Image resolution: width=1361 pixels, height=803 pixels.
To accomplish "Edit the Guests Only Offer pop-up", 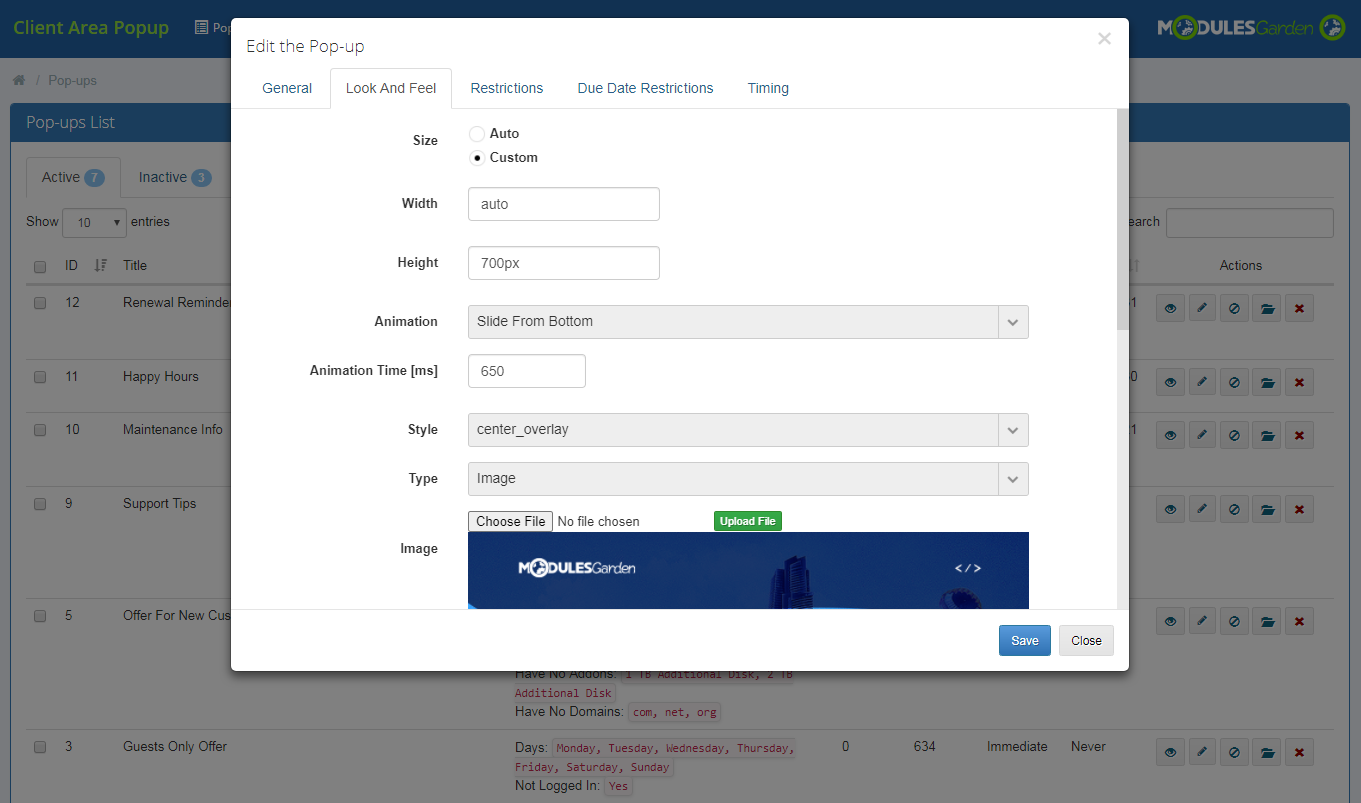I will coord(1202,752).
